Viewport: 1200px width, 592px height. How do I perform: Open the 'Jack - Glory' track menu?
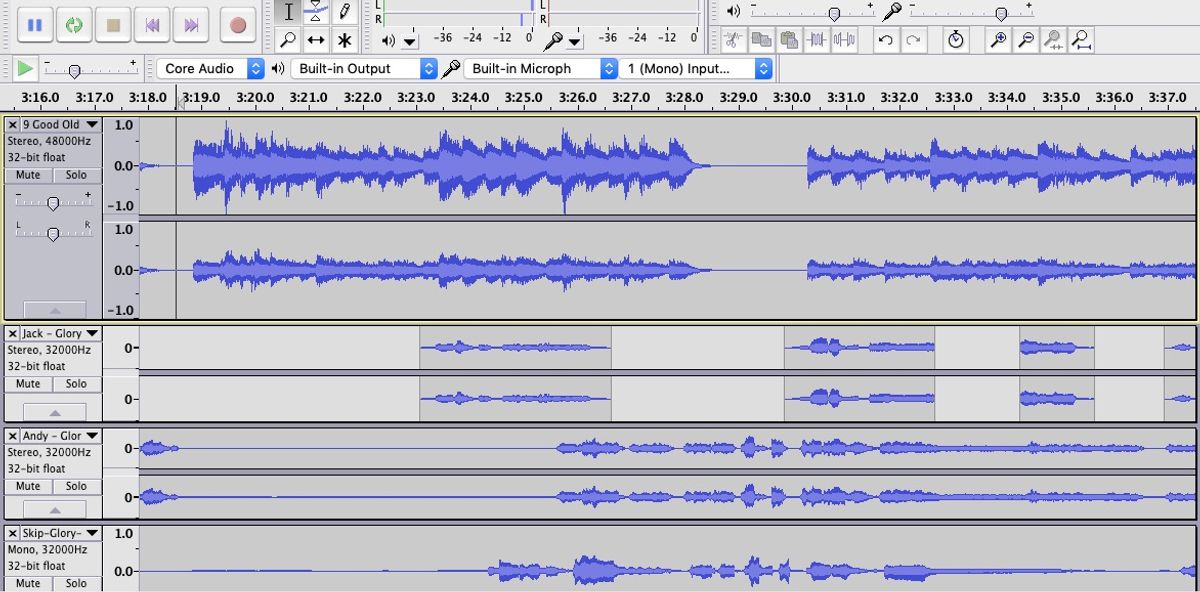60,333
